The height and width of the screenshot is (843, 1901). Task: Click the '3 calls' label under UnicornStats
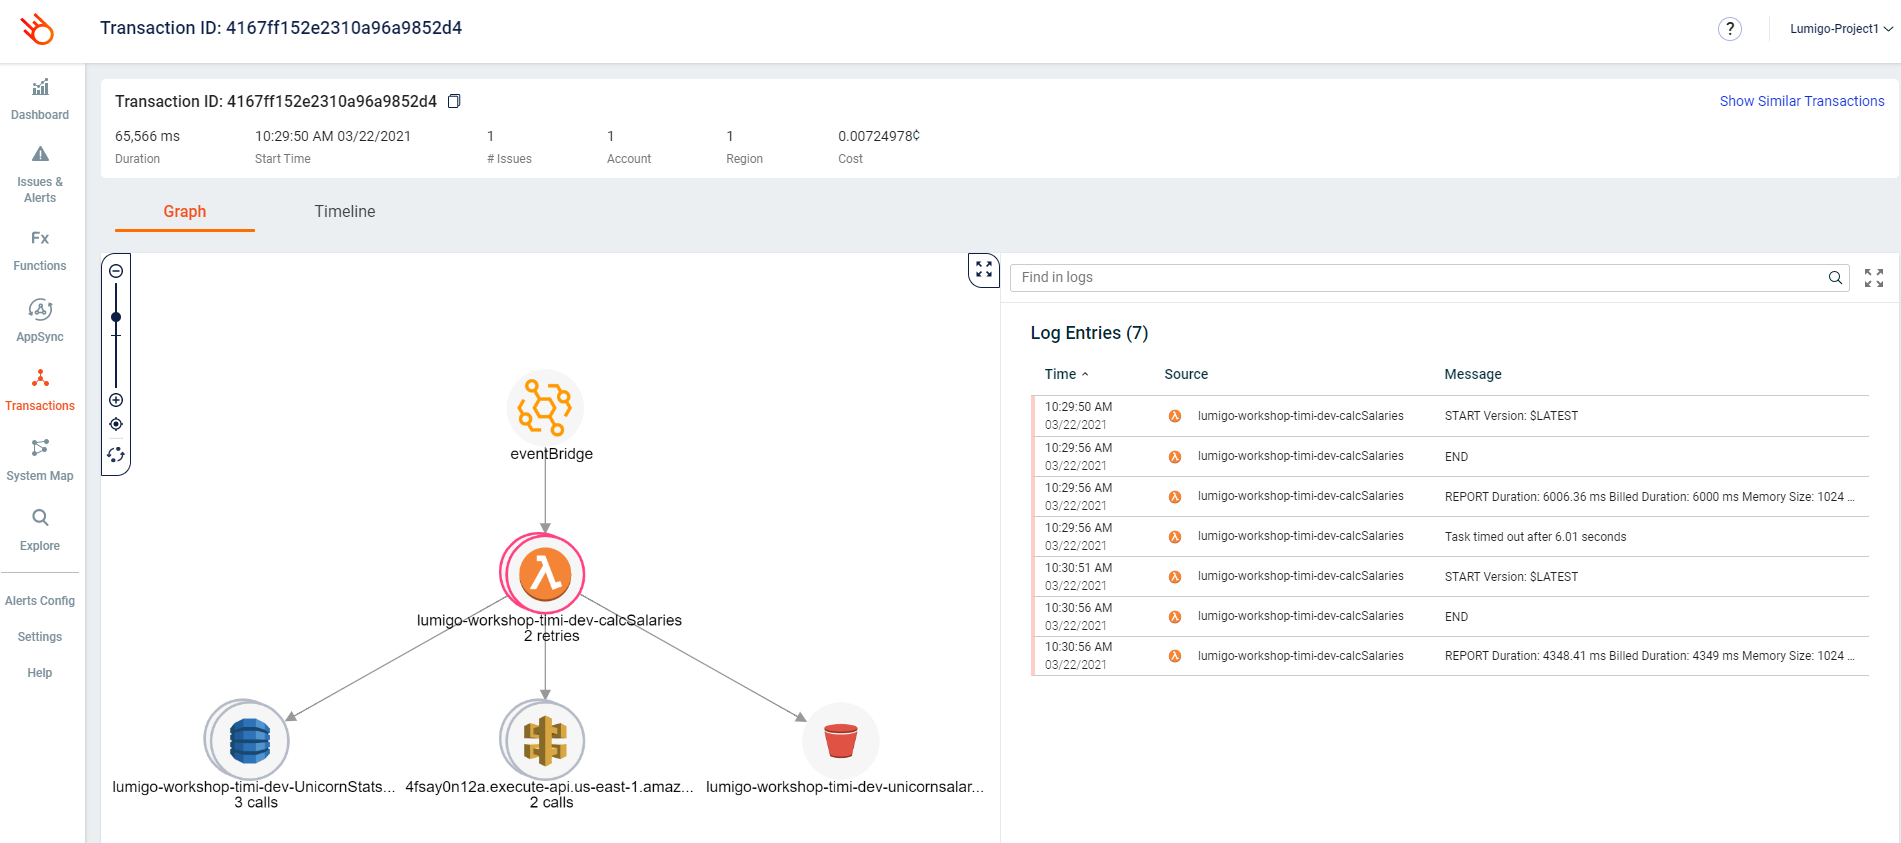pos(256,803)
